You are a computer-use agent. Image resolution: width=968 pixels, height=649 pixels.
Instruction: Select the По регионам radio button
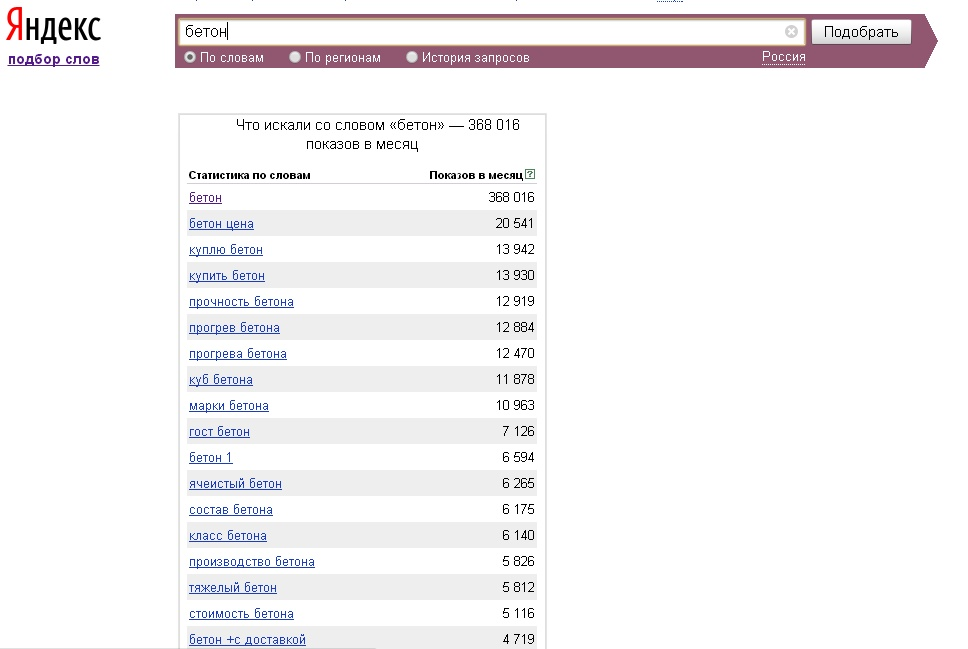click(295, 57)
